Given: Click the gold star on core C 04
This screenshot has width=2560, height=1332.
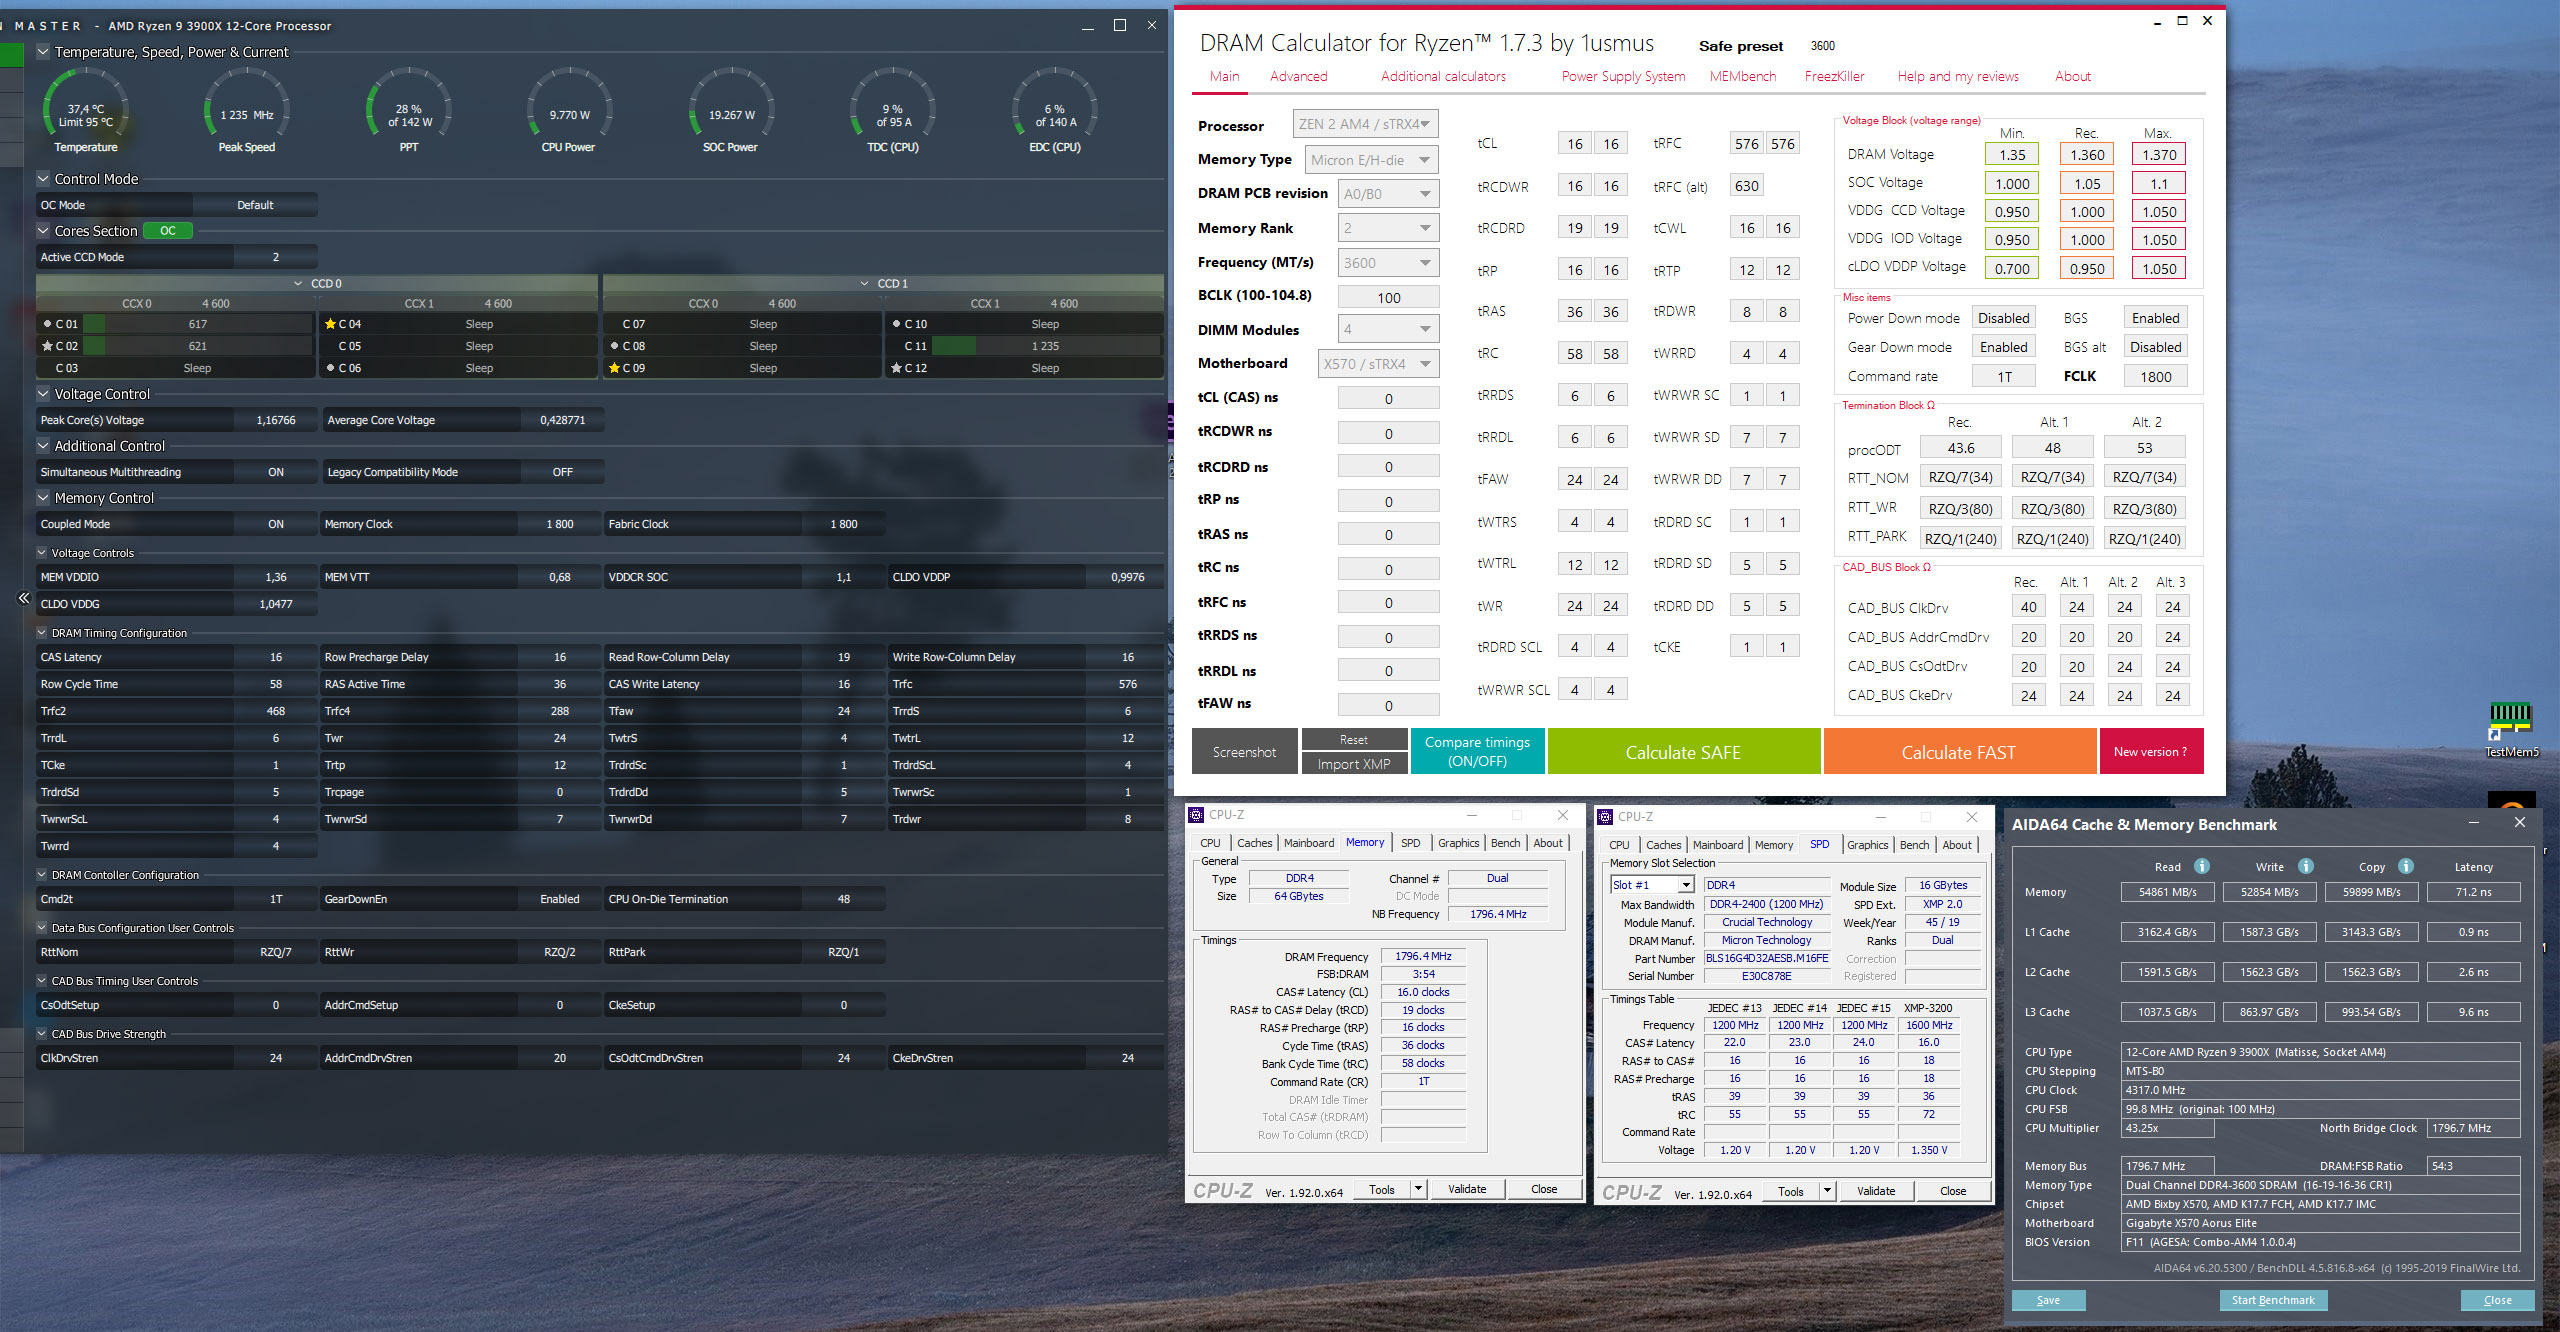Looking at the screenshot, I should (330, 324).
